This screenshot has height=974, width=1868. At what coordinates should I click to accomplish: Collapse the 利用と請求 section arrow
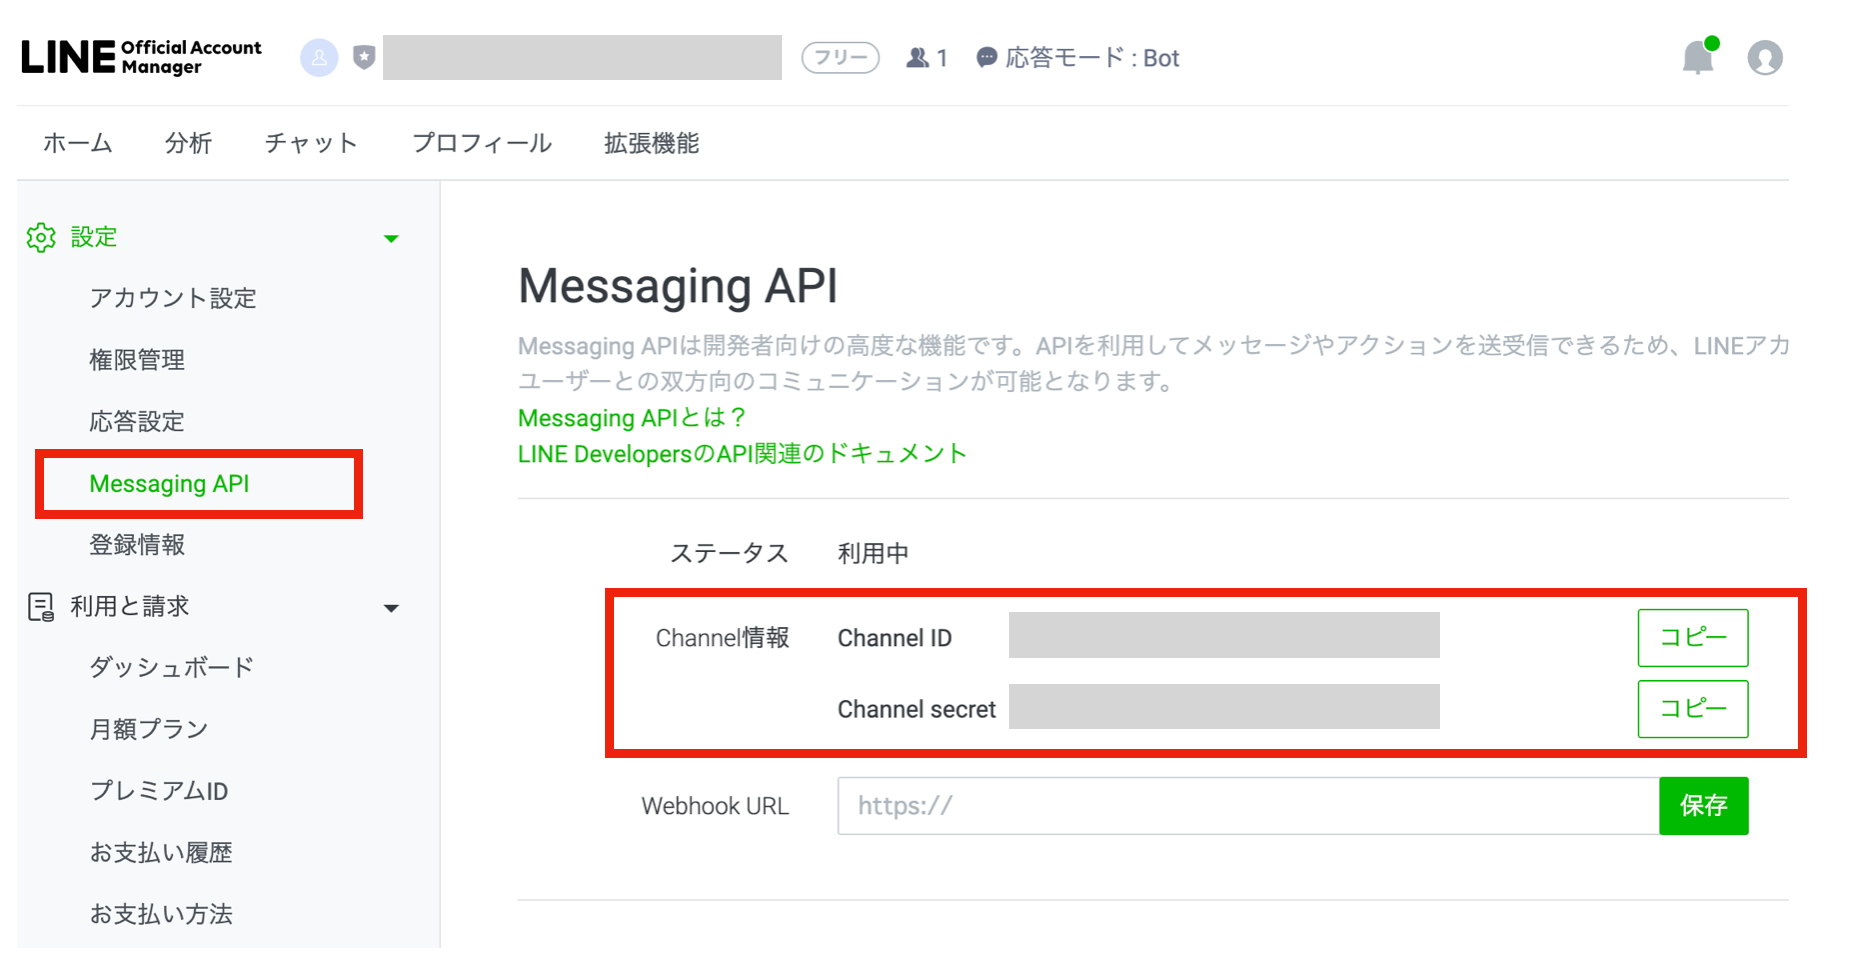[391, 608]
